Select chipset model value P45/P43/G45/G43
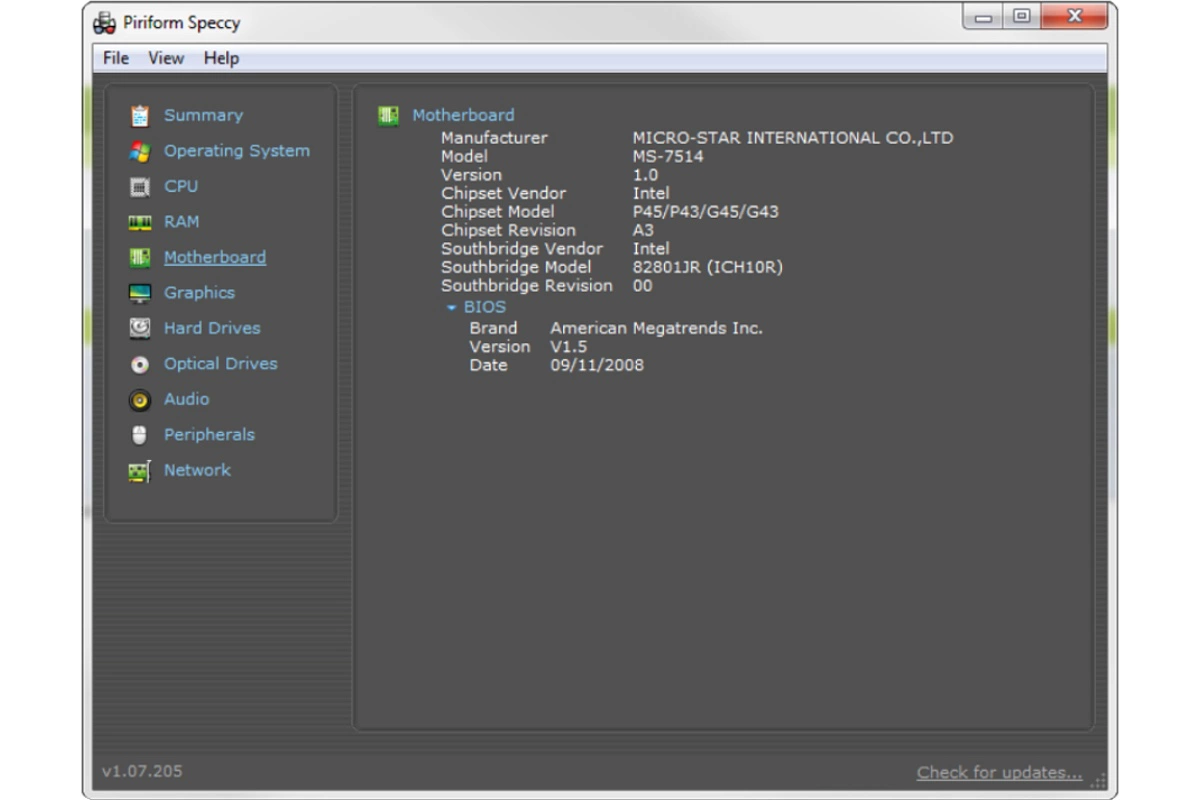 706,212
